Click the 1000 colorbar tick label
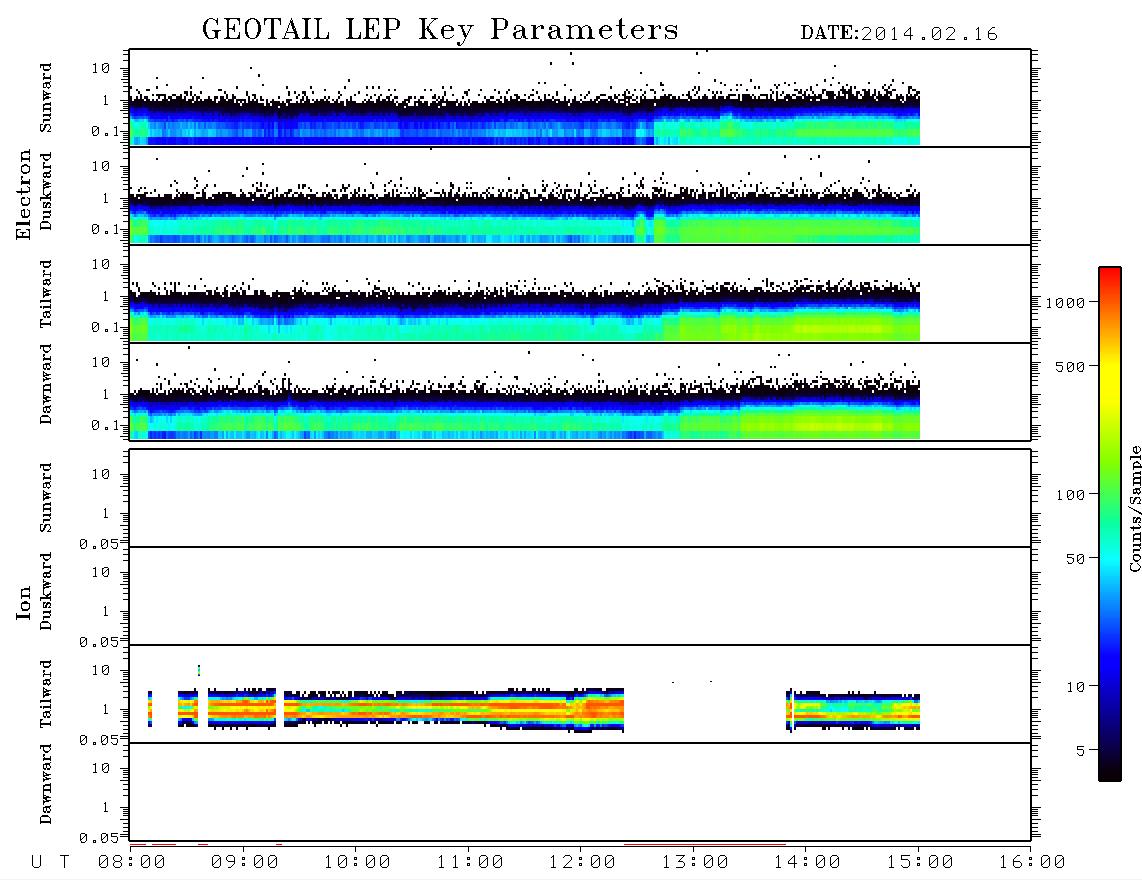Screen dimensions: 1142x880 pos(1066,302)
